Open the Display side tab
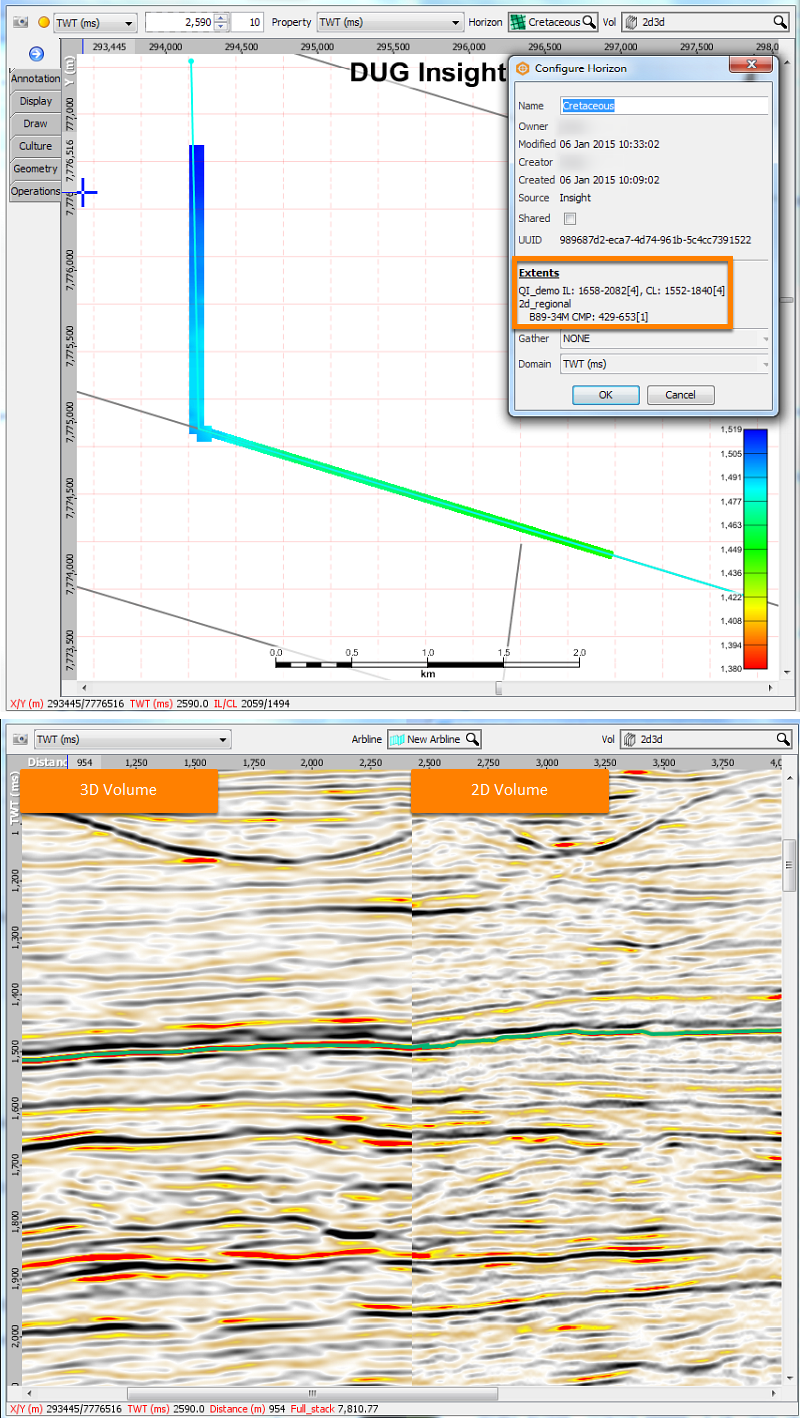Image resolution: width=800 pixels, height=1418 pixels. tap(35, 101)
